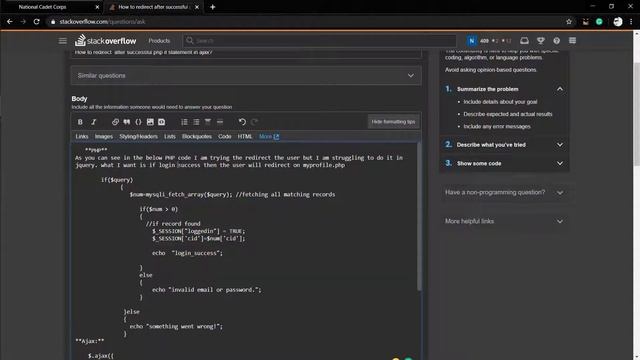Open the achievements trophy icon
Viewport: 640px width, 360px height.
tap(541, 41)
